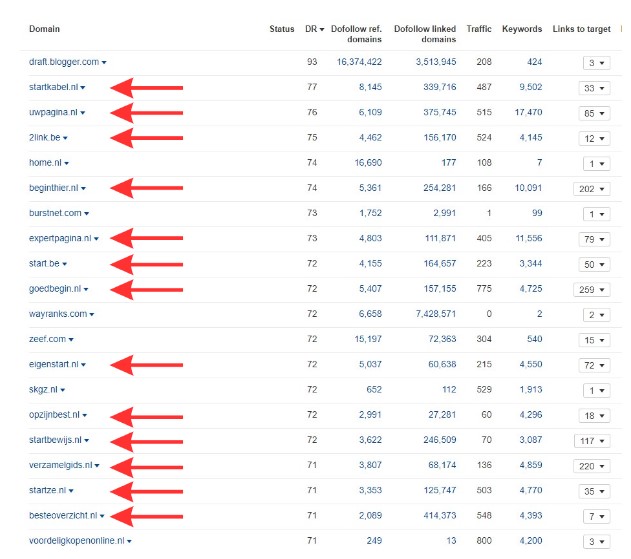631x559 pixels.
Task: Open the startbewijs.nl domain link
Action: click(x=56, y=440)
